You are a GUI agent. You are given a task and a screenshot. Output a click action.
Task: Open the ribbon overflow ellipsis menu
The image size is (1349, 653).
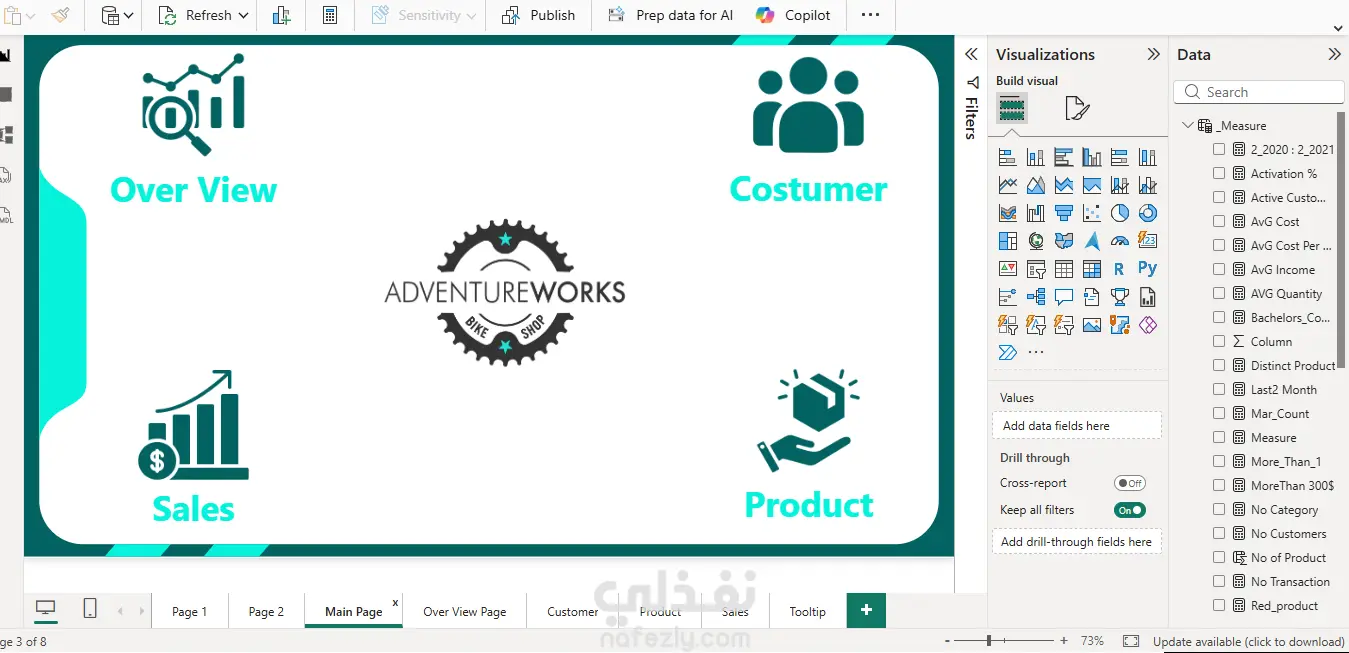(870, 15)
